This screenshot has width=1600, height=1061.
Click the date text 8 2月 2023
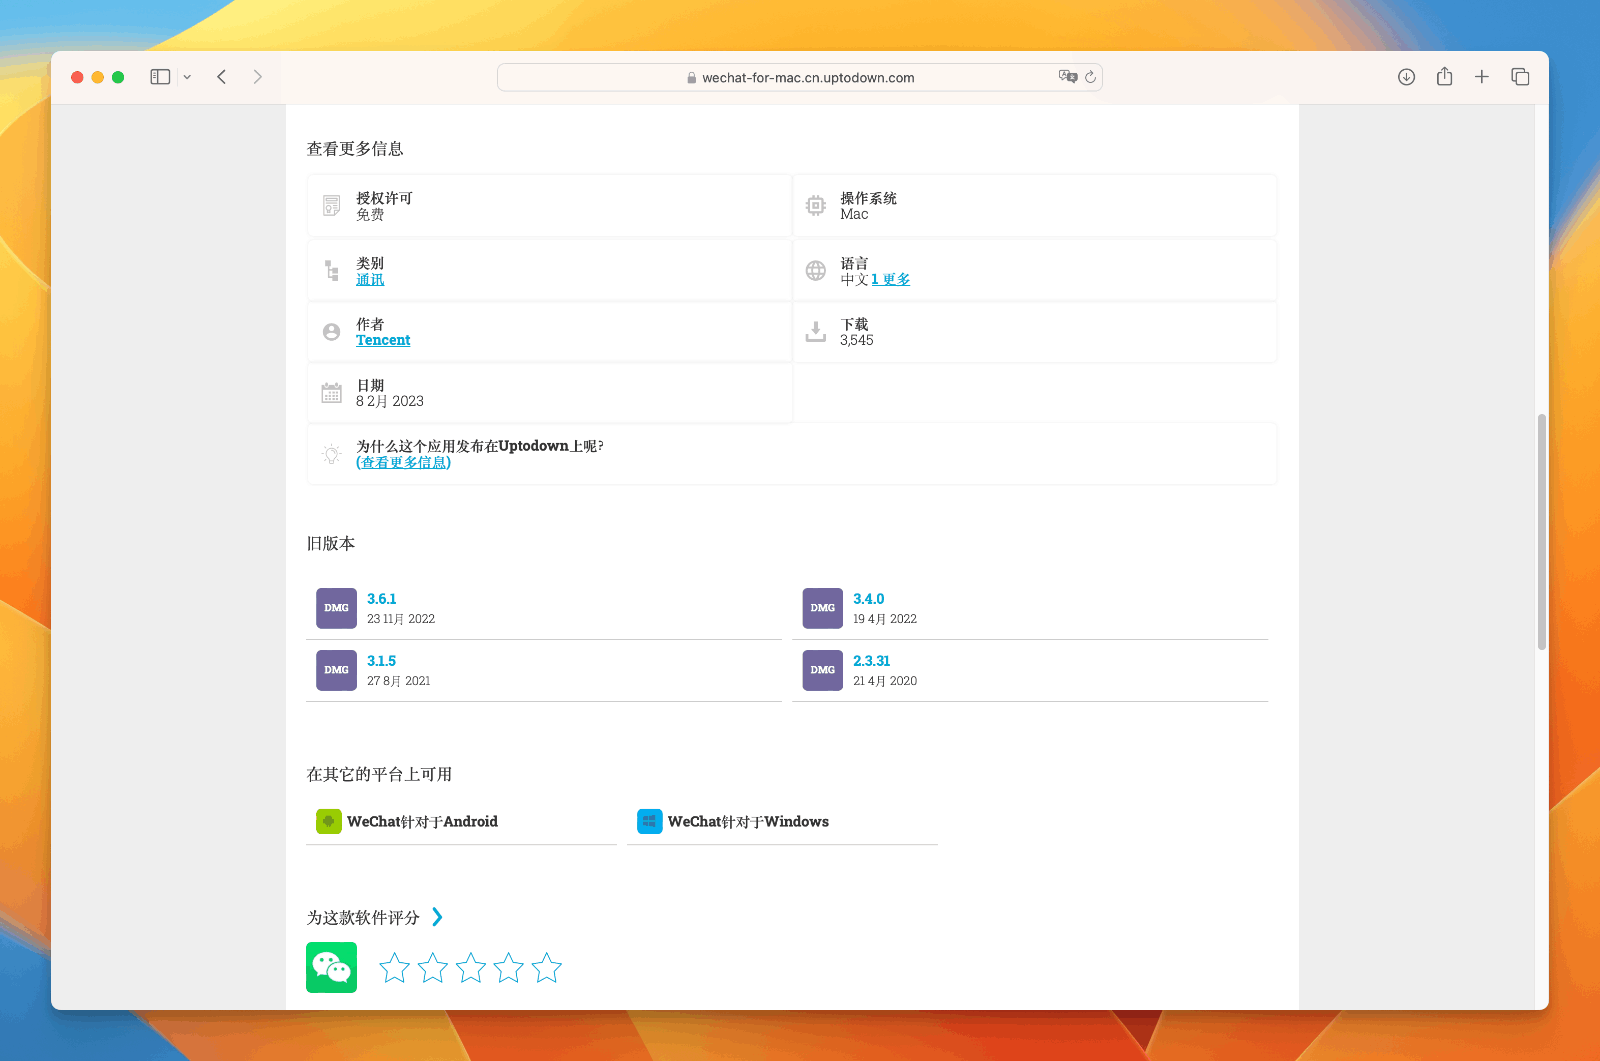pos(389,402)
